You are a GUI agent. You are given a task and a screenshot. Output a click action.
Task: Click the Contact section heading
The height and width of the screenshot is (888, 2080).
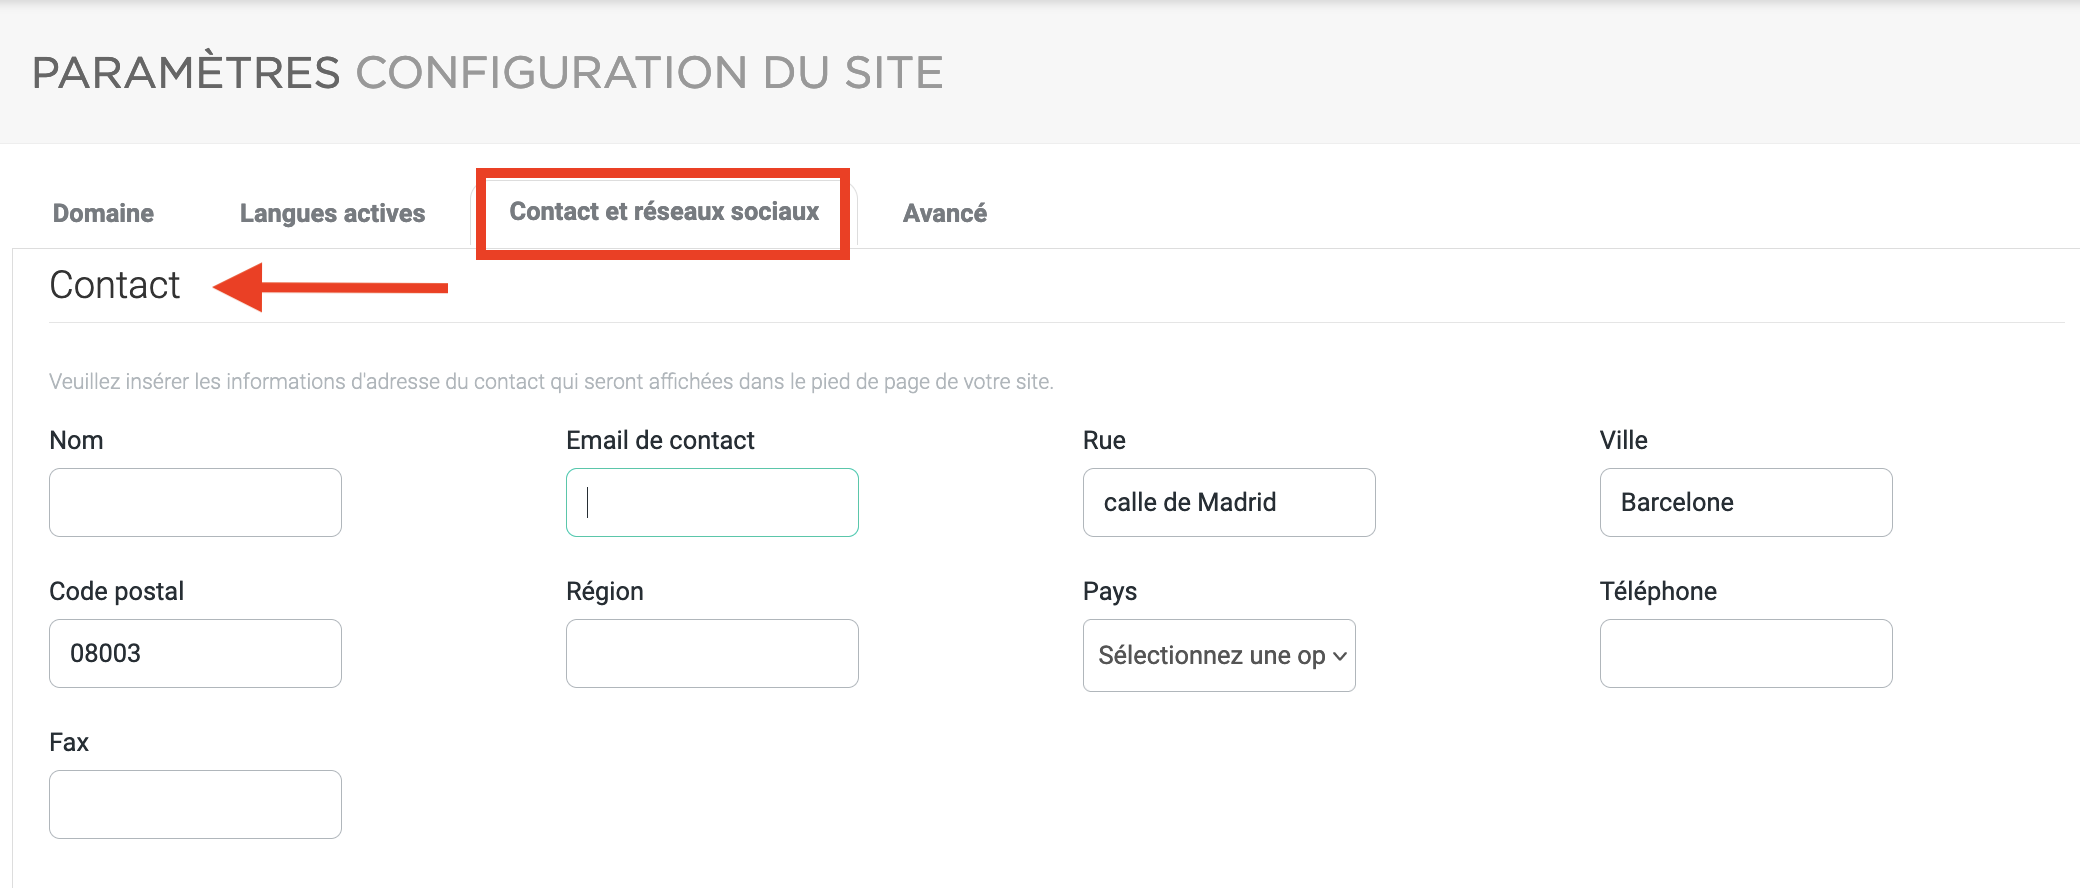115,285
